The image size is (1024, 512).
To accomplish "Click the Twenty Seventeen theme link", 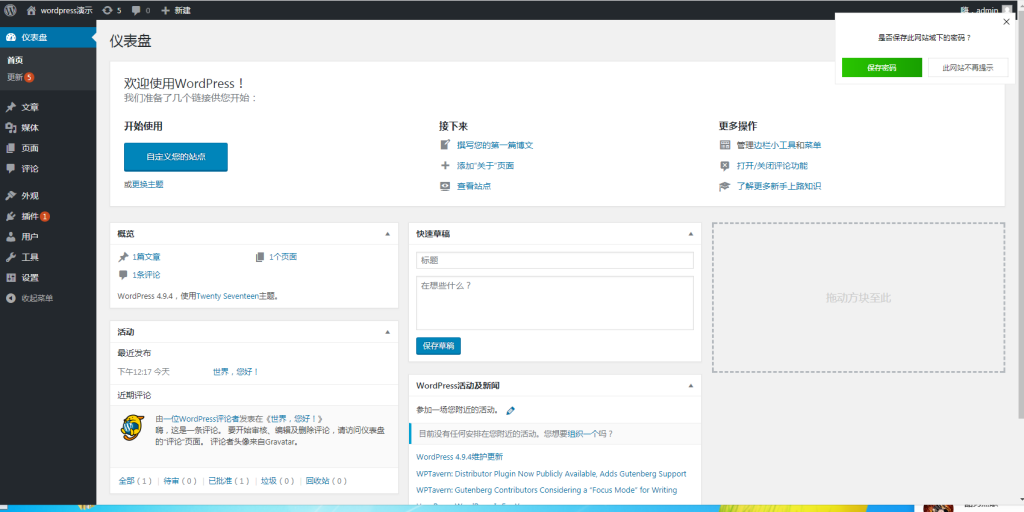I will [x=227, y=296].
